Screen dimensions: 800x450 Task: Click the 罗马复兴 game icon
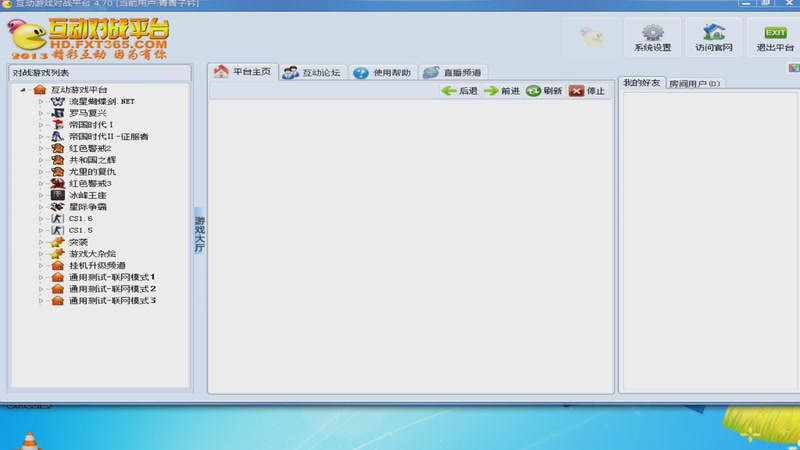(58, 113)
